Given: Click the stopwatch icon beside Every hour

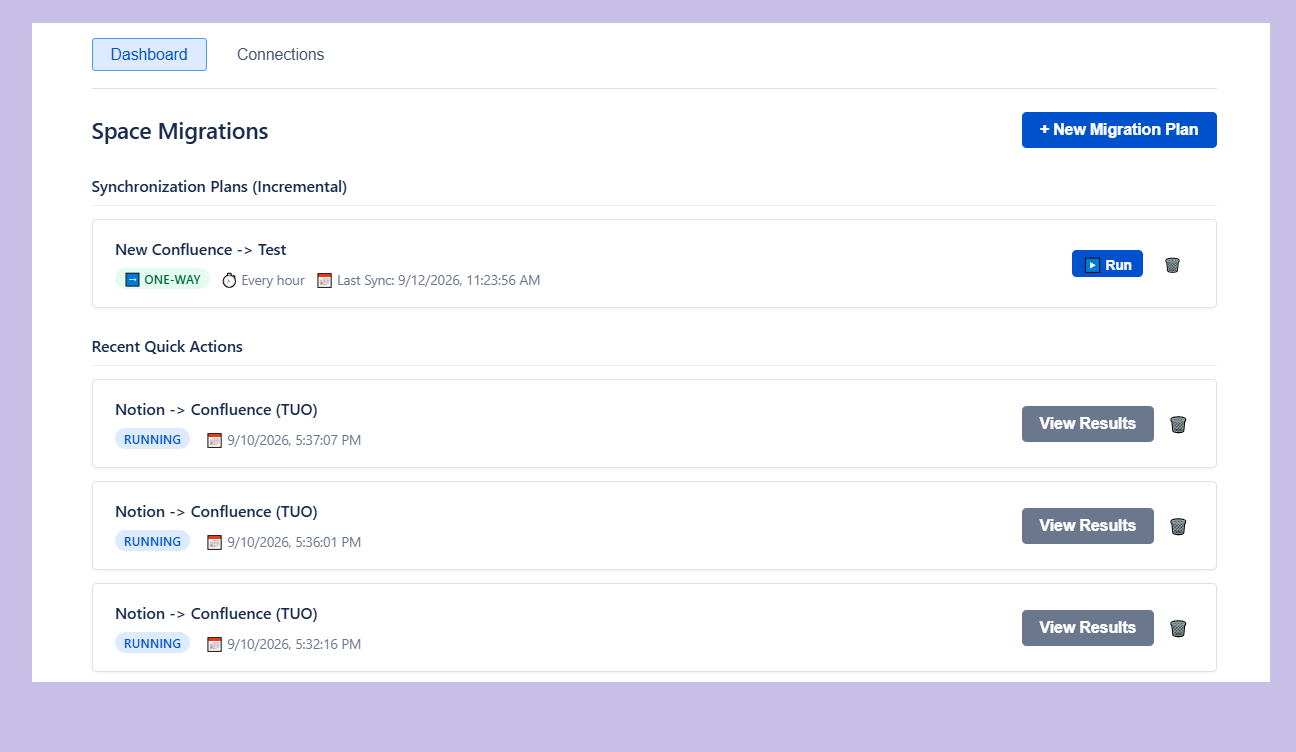Looking at the screenshot, I should pos(229,280).
